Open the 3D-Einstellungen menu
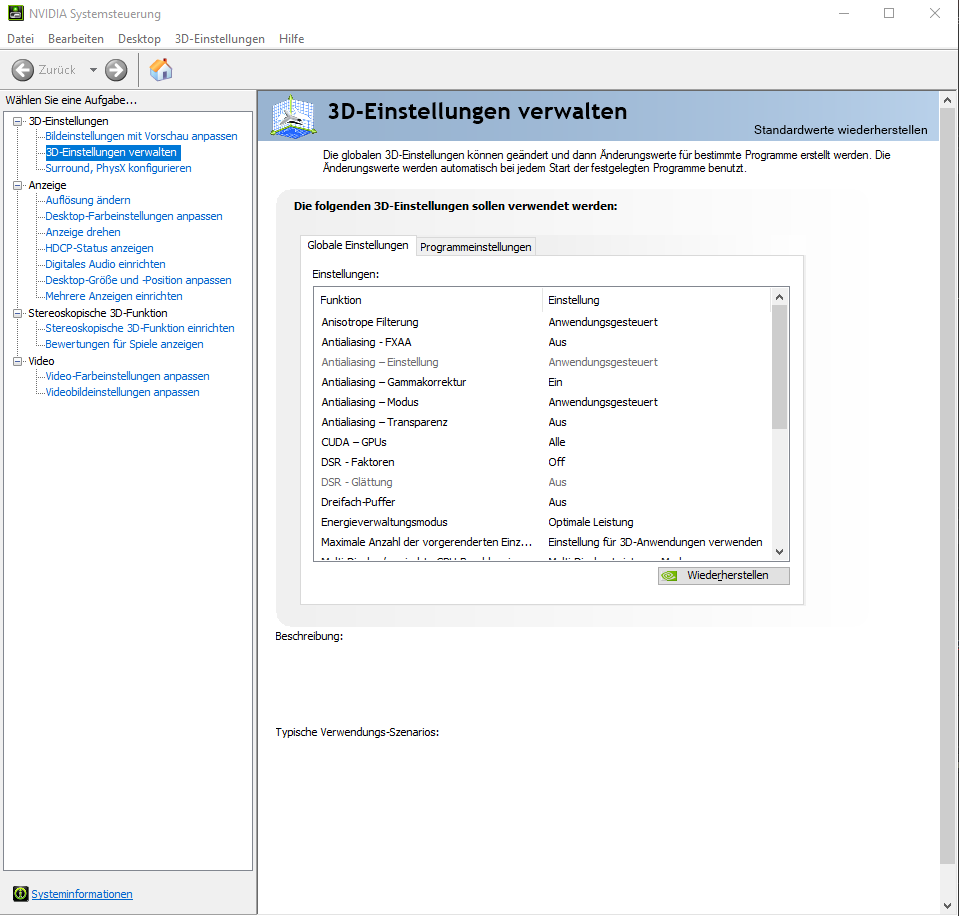This screenshot has height=916, width=959. 220,39
